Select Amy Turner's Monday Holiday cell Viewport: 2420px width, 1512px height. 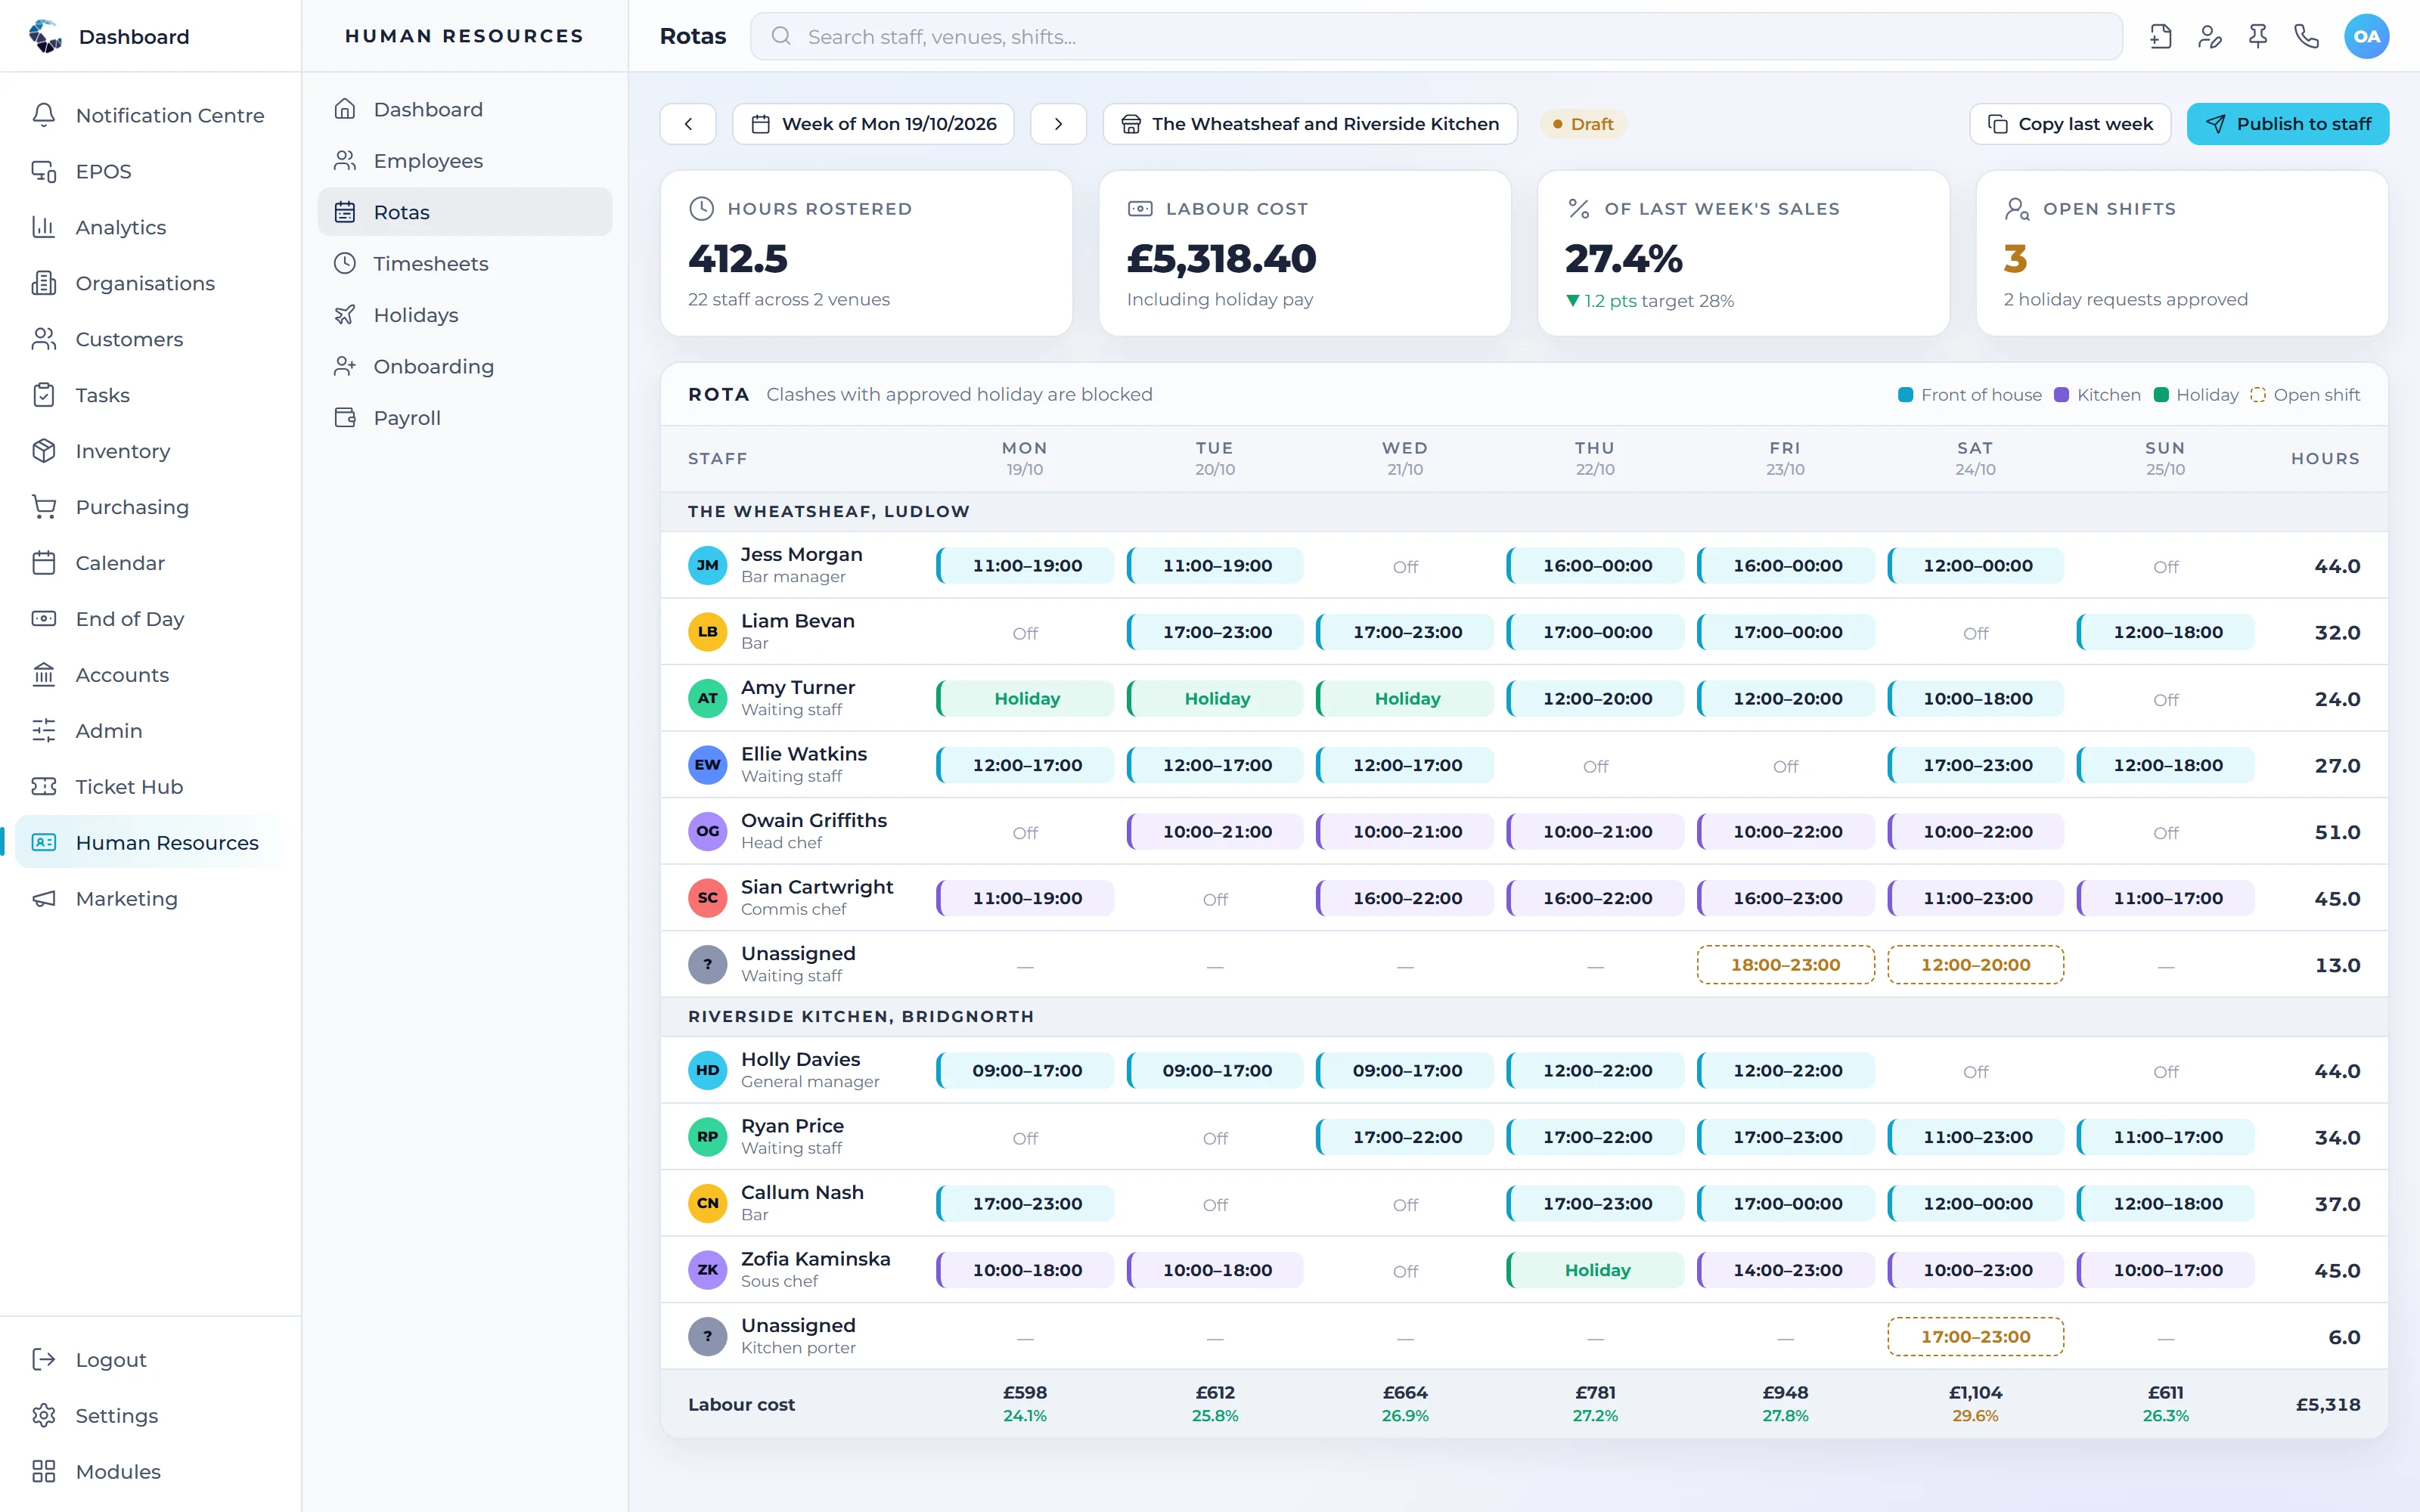(1025, 698)
